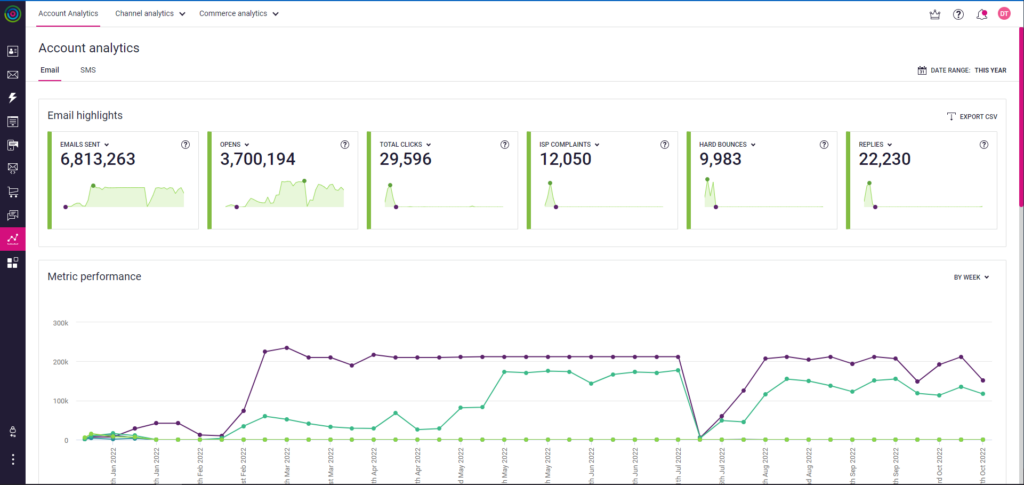Open the notifications bell
The width and height of the screenshot is (1024, 485).
pyautogui.click(x=982, y=14)
